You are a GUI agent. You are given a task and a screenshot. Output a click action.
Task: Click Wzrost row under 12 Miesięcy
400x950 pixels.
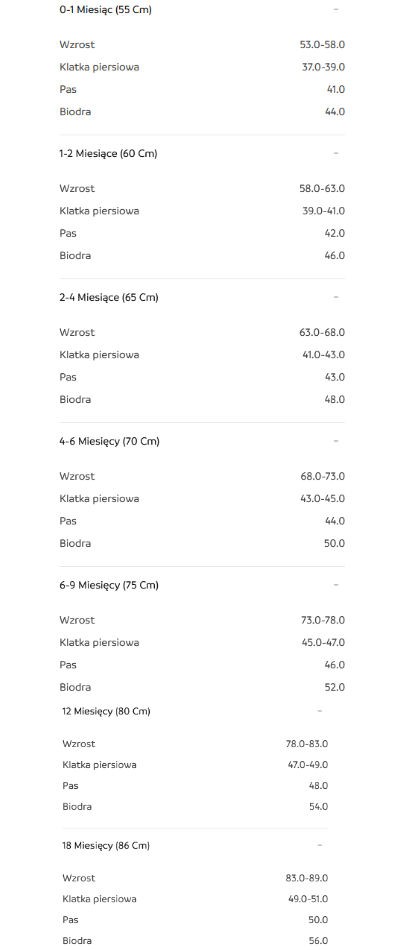(x=195, y=744)
